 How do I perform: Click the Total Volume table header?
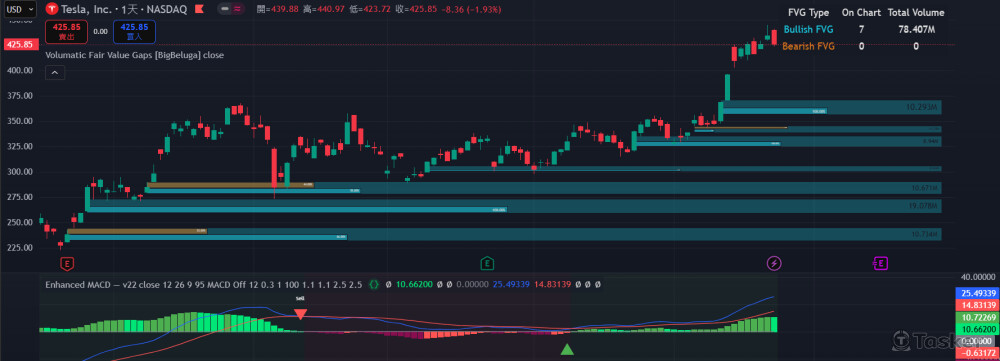pos(916,13)
